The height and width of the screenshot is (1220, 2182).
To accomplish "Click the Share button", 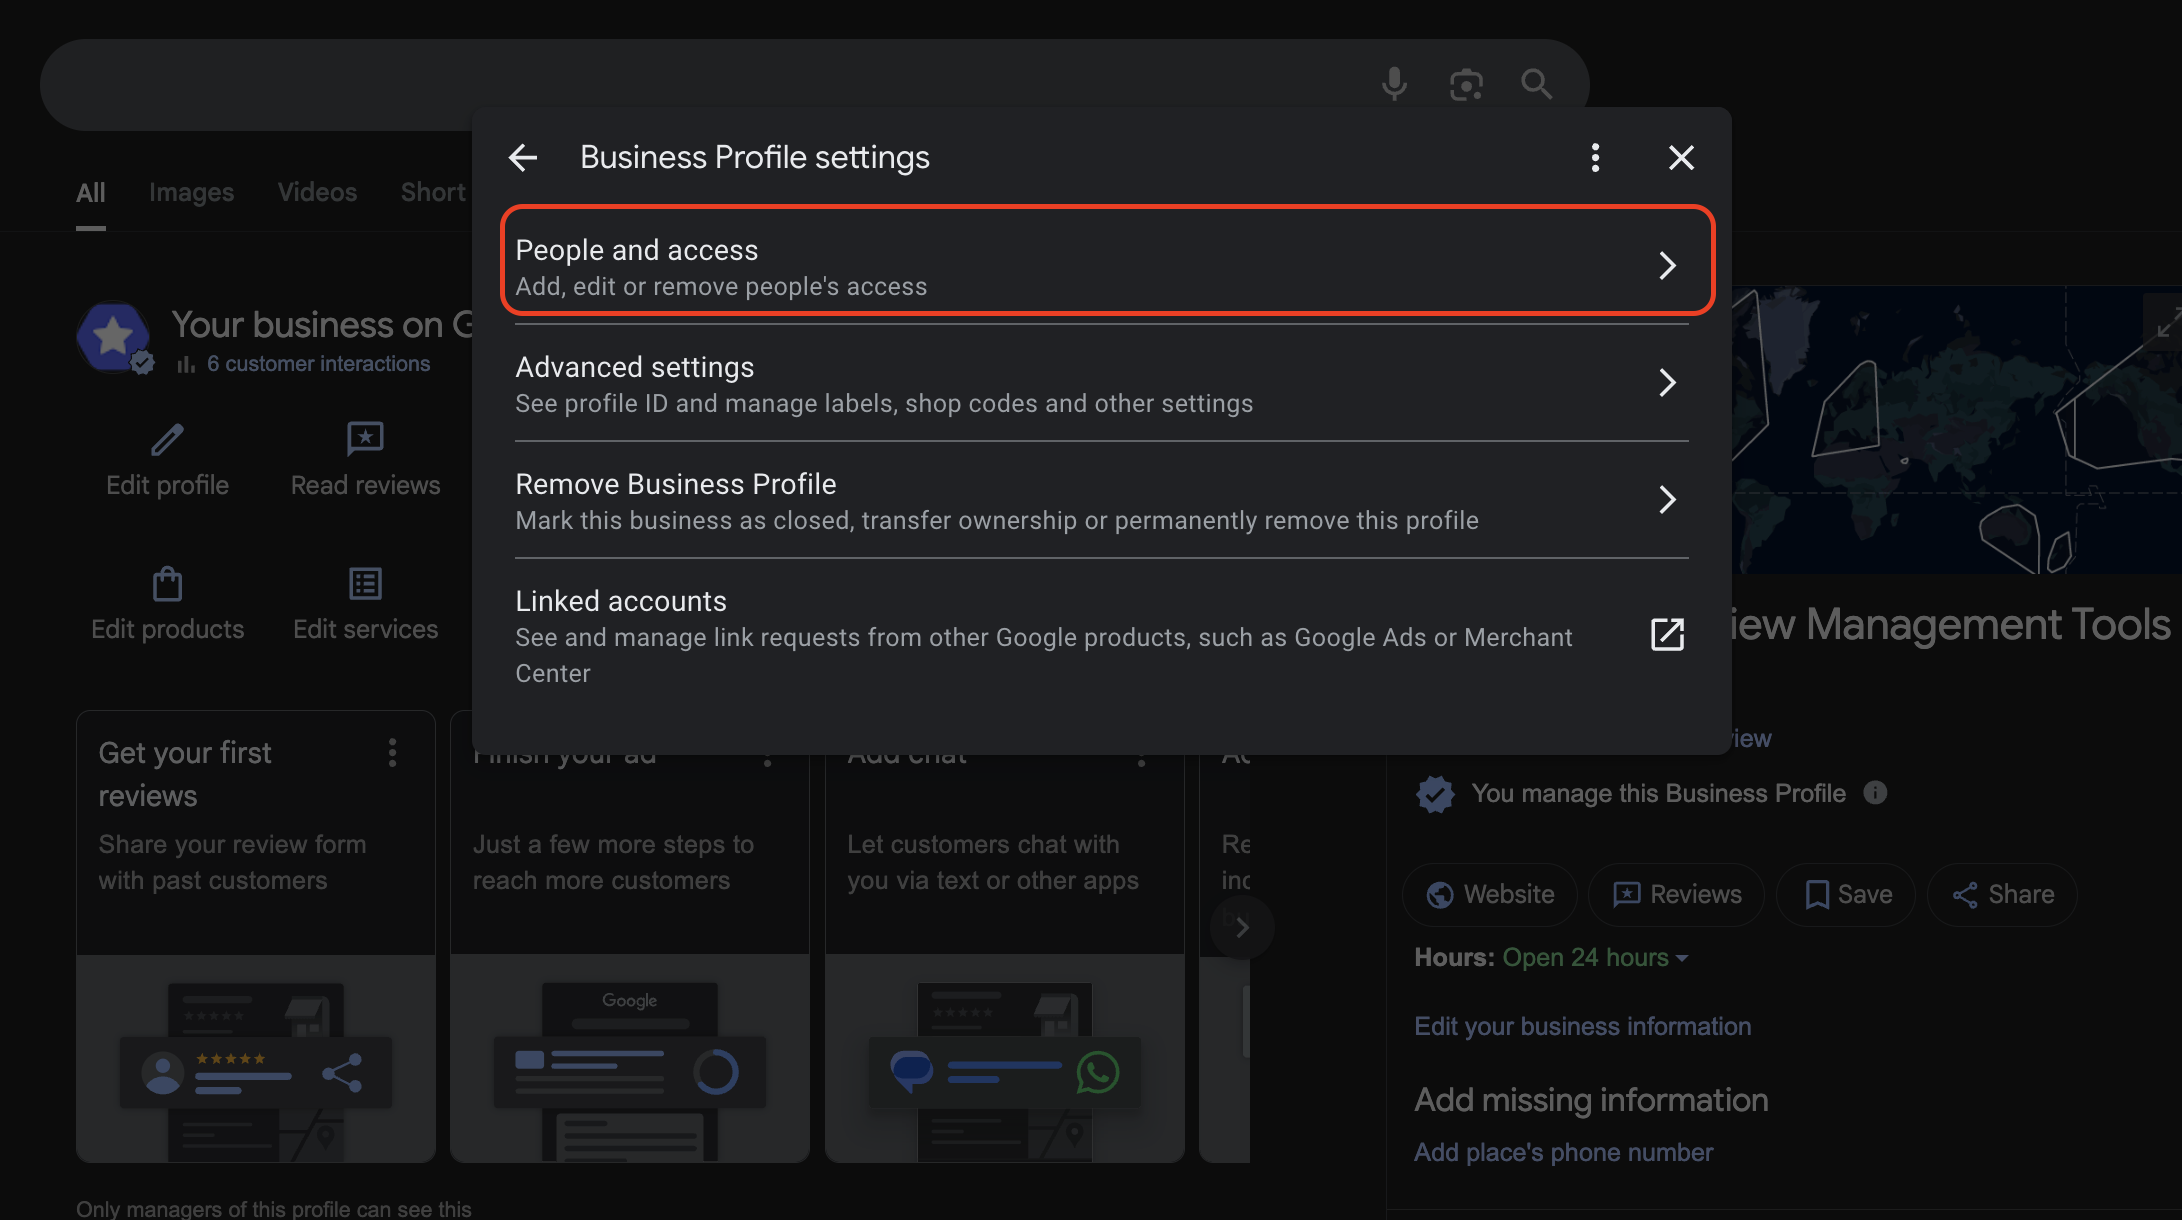I will coord(2003,895).
